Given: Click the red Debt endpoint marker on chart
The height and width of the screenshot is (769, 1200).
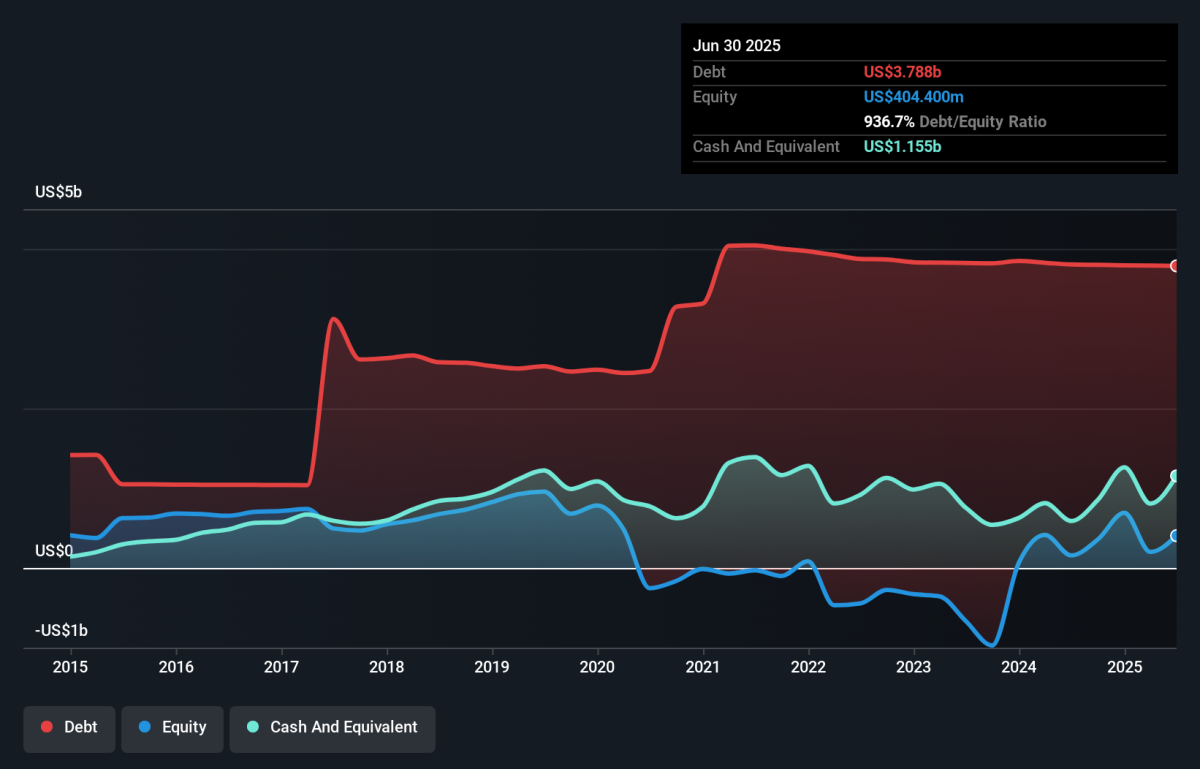Looking at the screenshot, I should [x=1175, y=266].
